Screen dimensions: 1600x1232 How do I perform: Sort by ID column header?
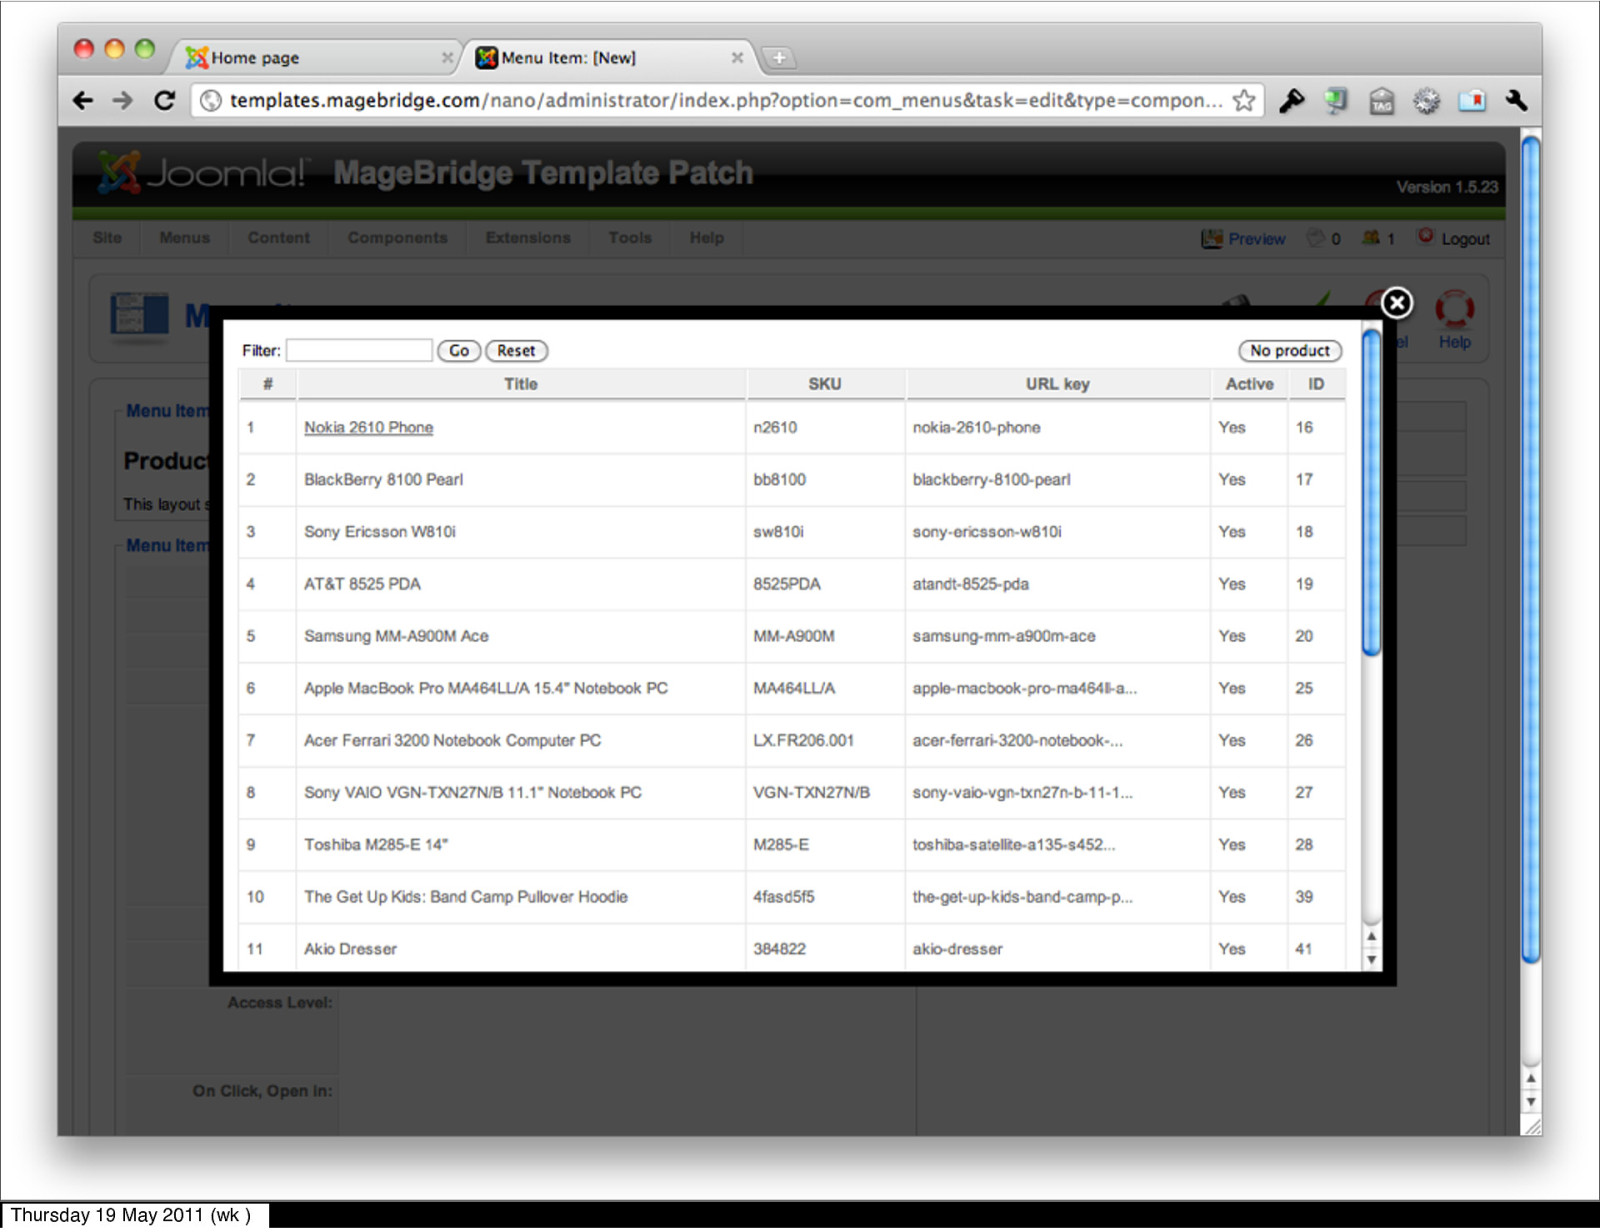point(1316,384)
